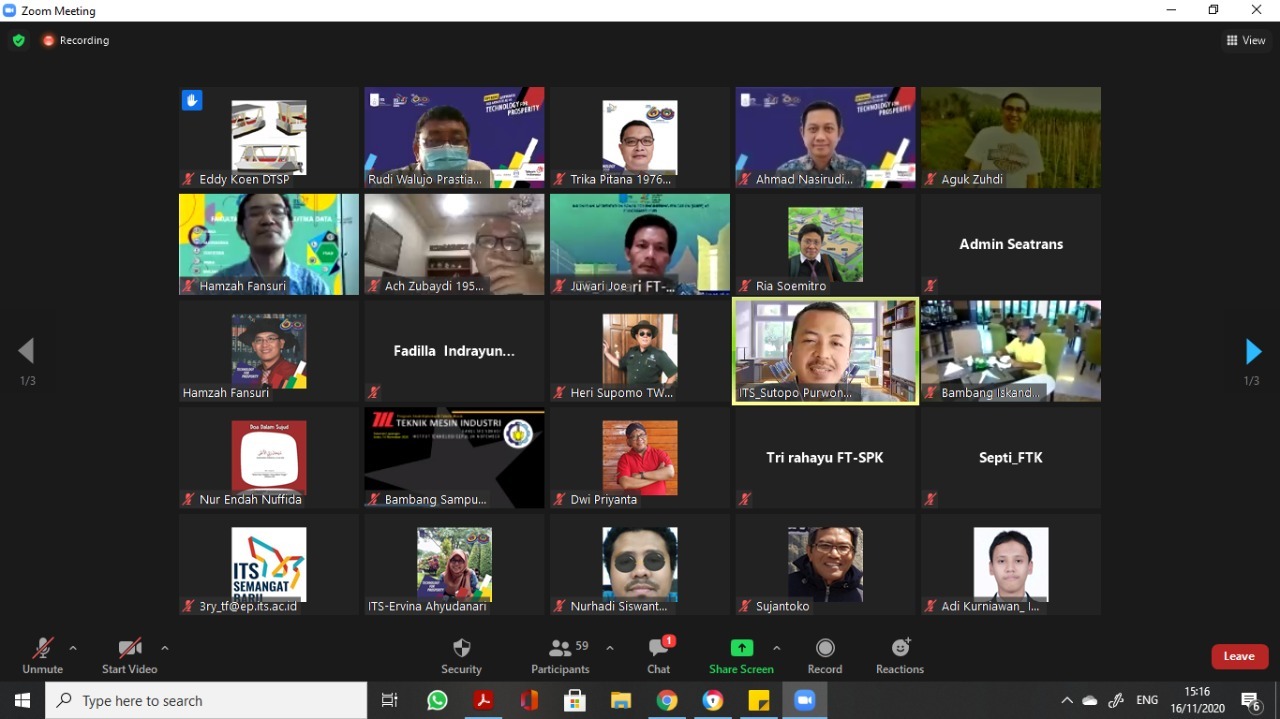Select ITS_Sutopo Purwono's highlighted video tile

click(825, 351)
